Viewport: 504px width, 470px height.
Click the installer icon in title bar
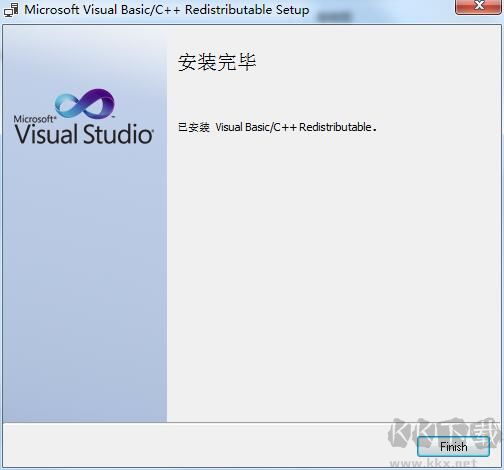11,10
